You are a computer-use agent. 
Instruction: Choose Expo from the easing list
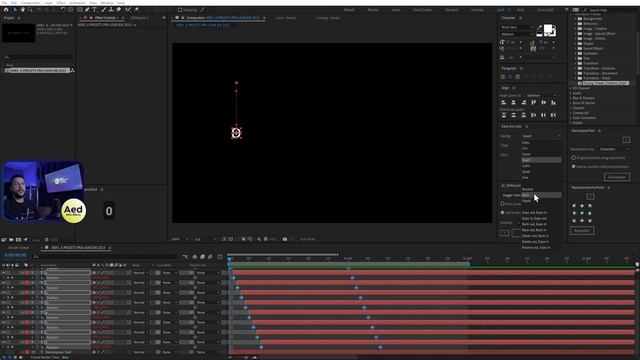point(541,142)
